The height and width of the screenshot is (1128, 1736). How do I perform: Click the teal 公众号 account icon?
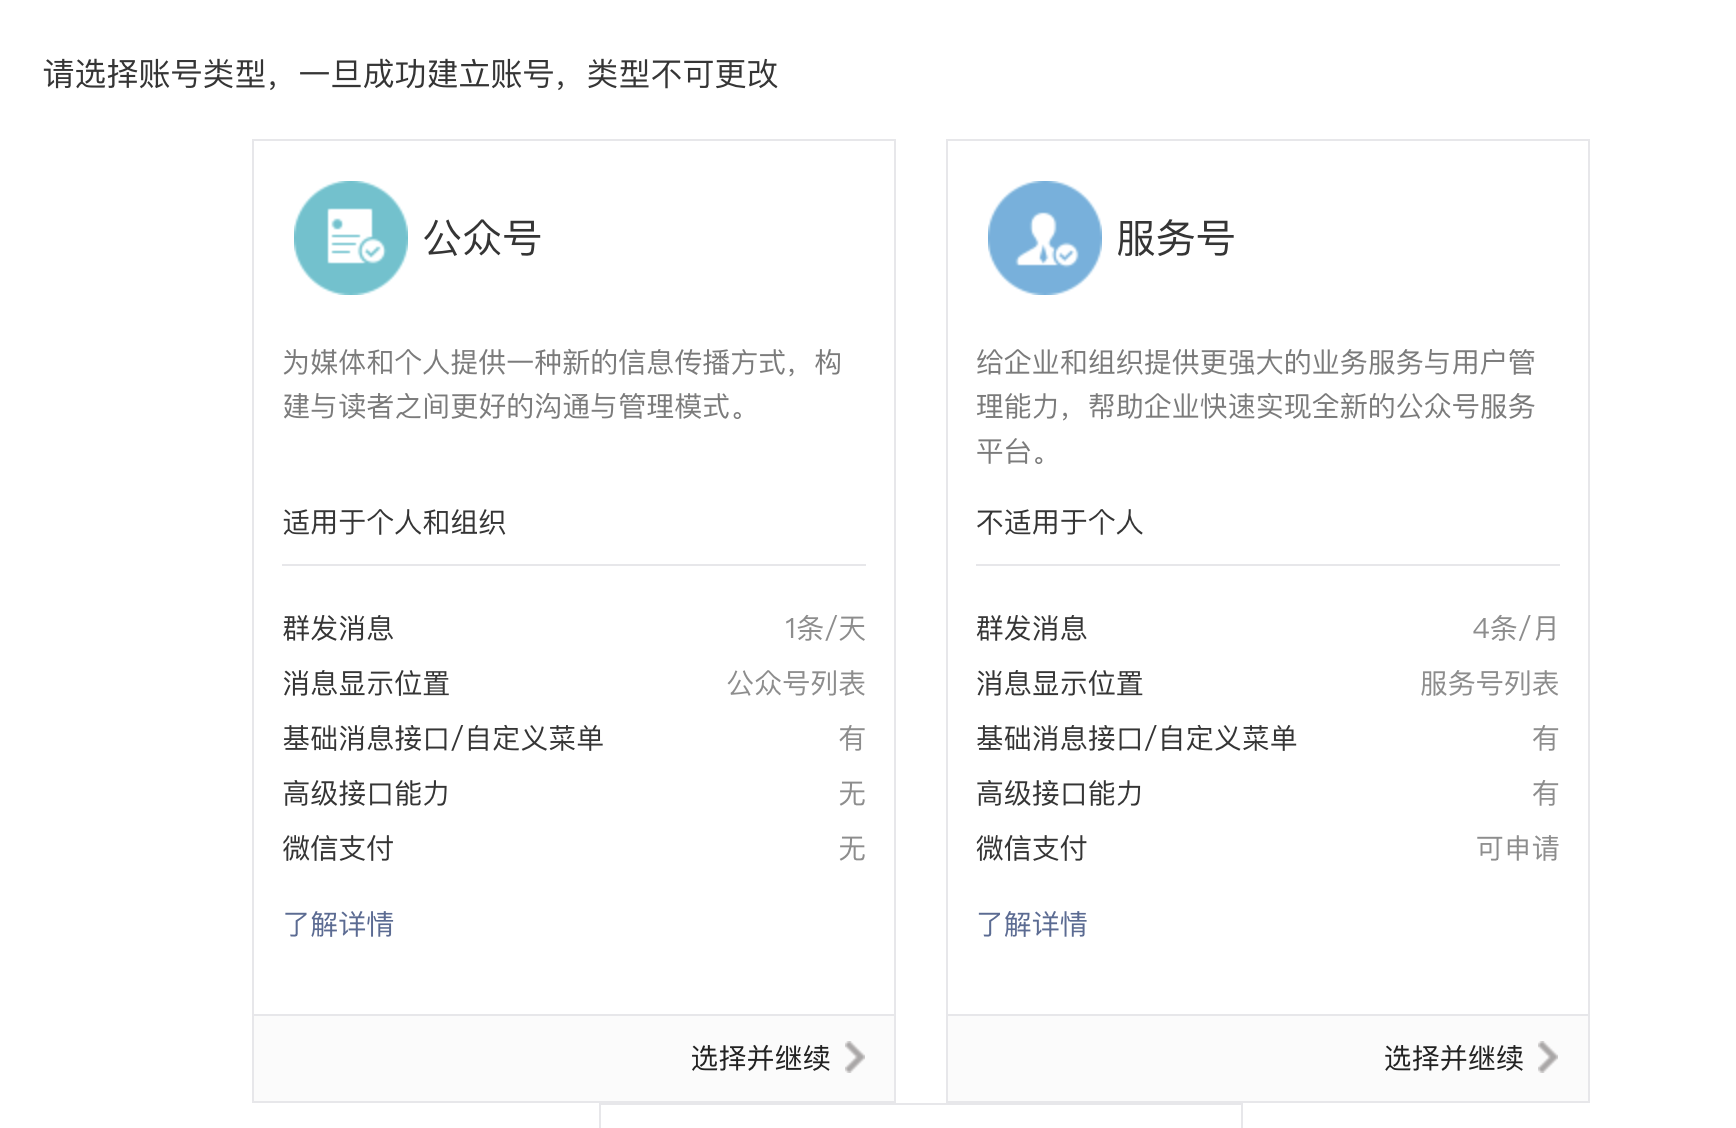(x=351, y=238)
